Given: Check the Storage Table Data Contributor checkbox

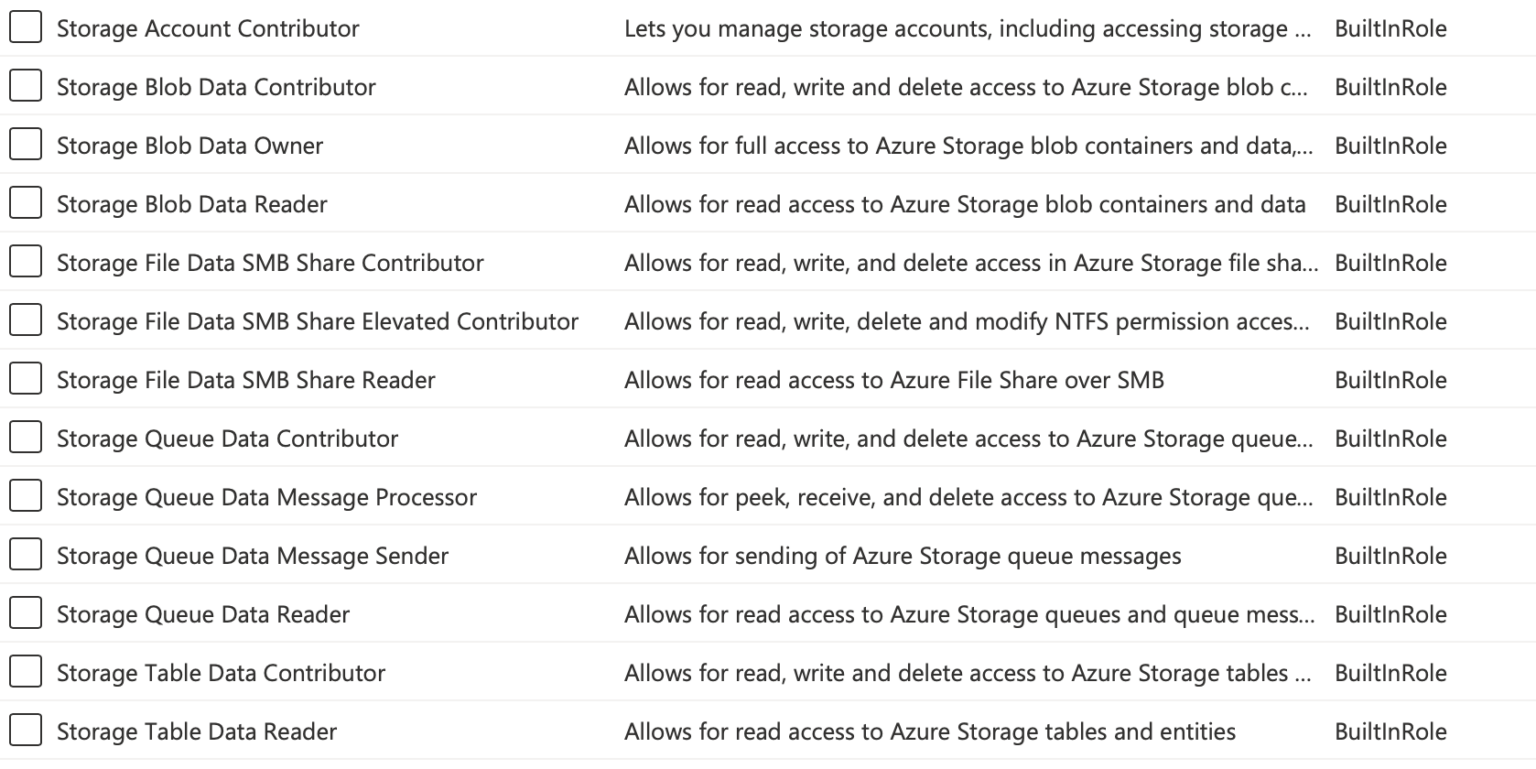Looking at the screenshot, I should point(26,672).
